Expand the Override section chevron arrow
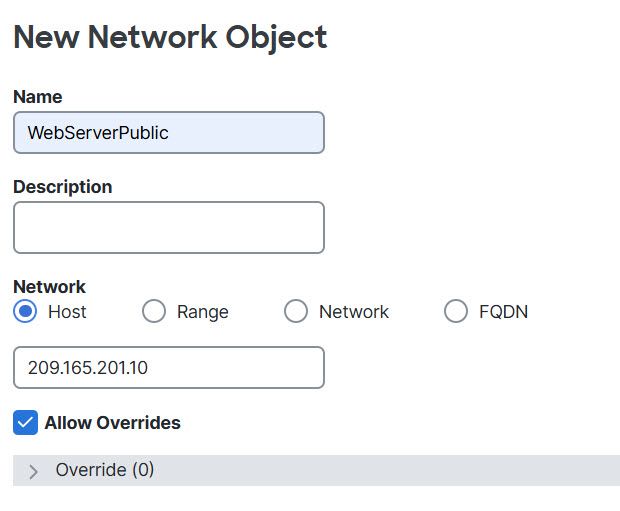The image size is (620, 511). click(x=33, y=471)
